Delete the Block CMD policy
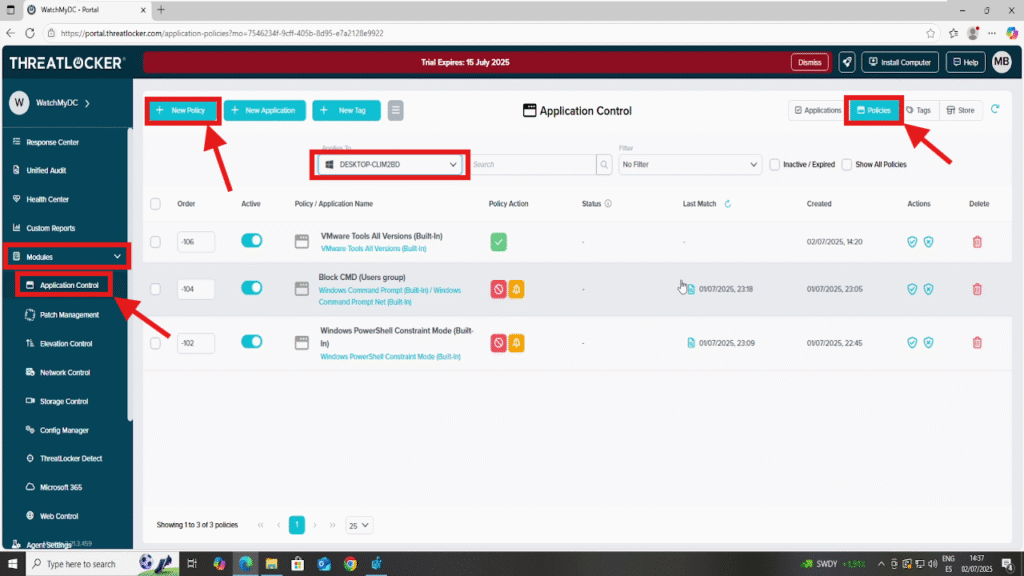This screenshot has height=576, width=1024. point(977,289)
